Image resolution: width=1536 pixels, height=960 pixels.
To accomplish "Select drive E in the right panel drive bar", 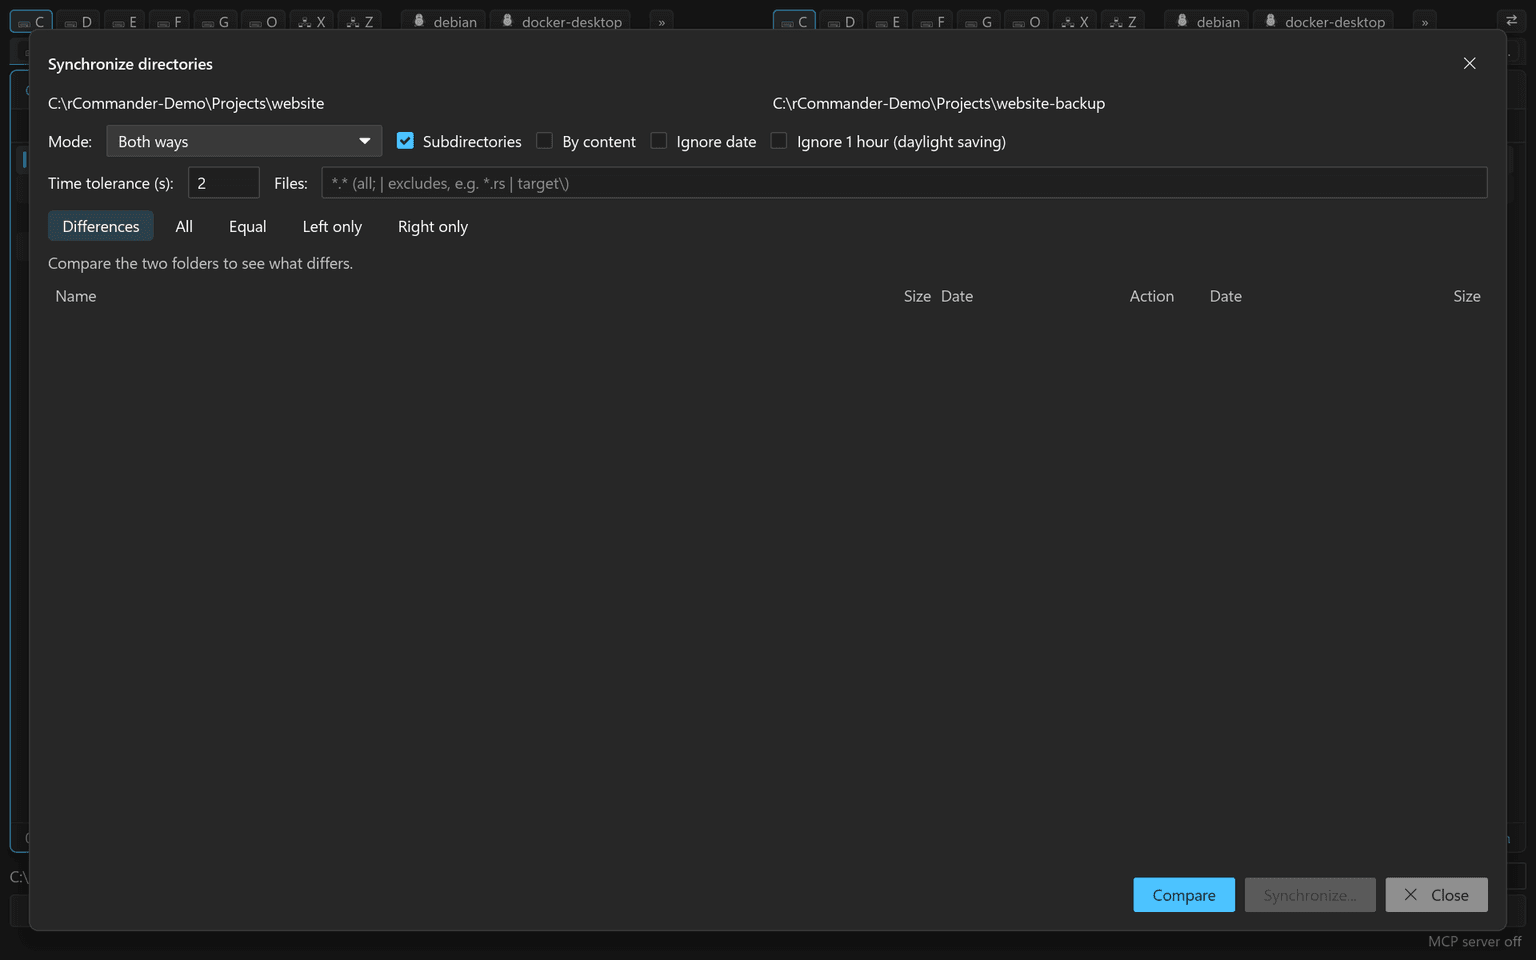I will (x=887, y=21).
